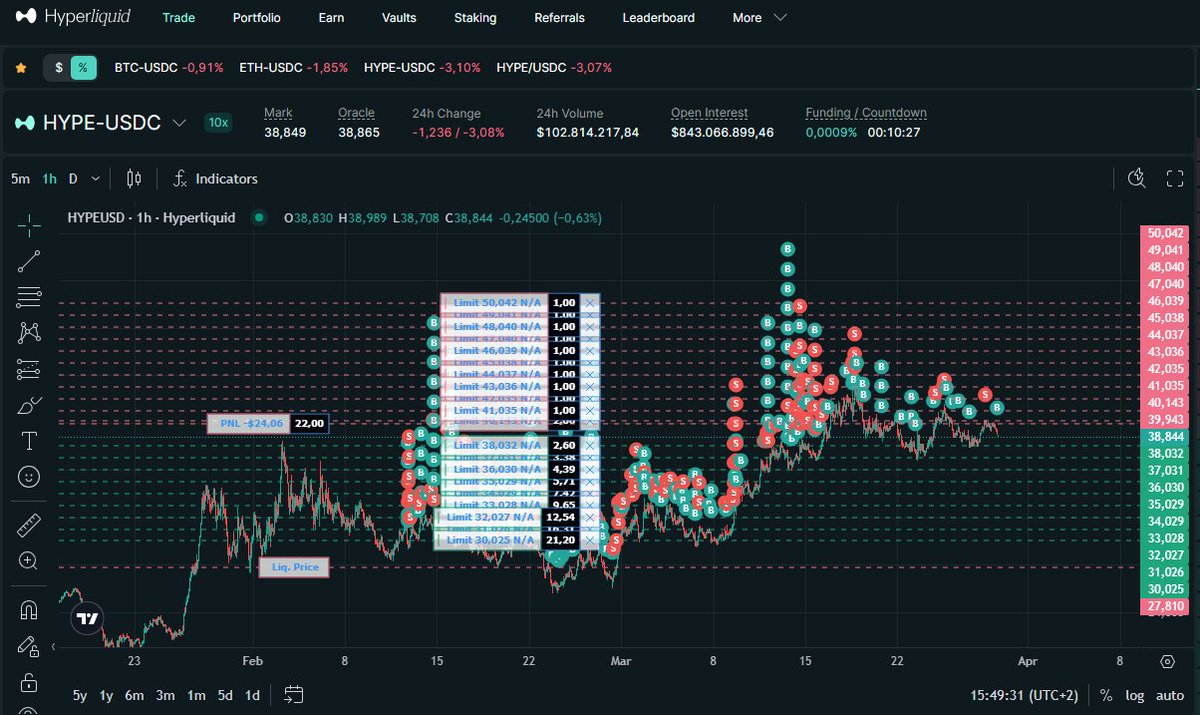
Task: Open chart settings gear on time axis
Action: point(1167,661)
